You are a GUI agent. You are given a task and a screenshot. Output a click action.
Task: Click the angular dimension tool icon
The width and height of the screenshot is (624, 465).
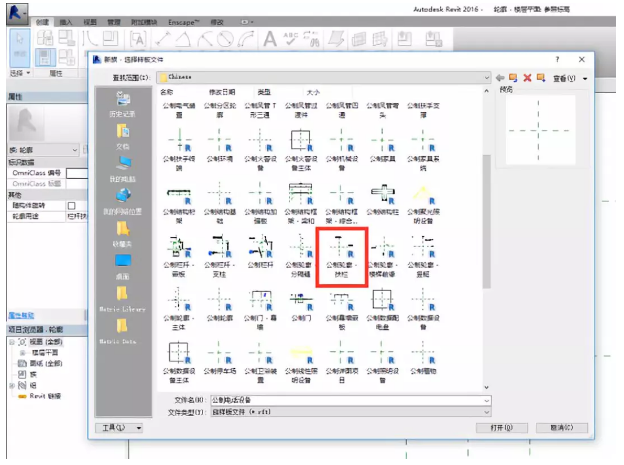(183, 39)
